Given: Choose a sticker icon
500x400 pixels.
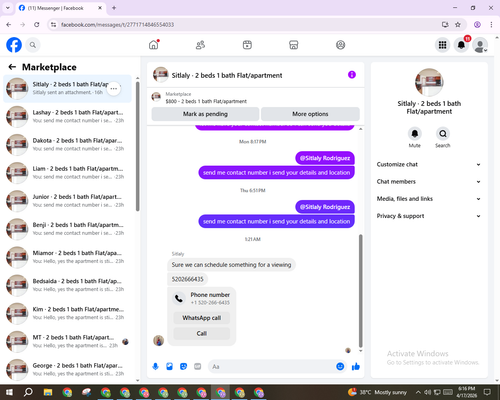Looking at the screenshot, I should pyautogui.click(x=183, y=366).
